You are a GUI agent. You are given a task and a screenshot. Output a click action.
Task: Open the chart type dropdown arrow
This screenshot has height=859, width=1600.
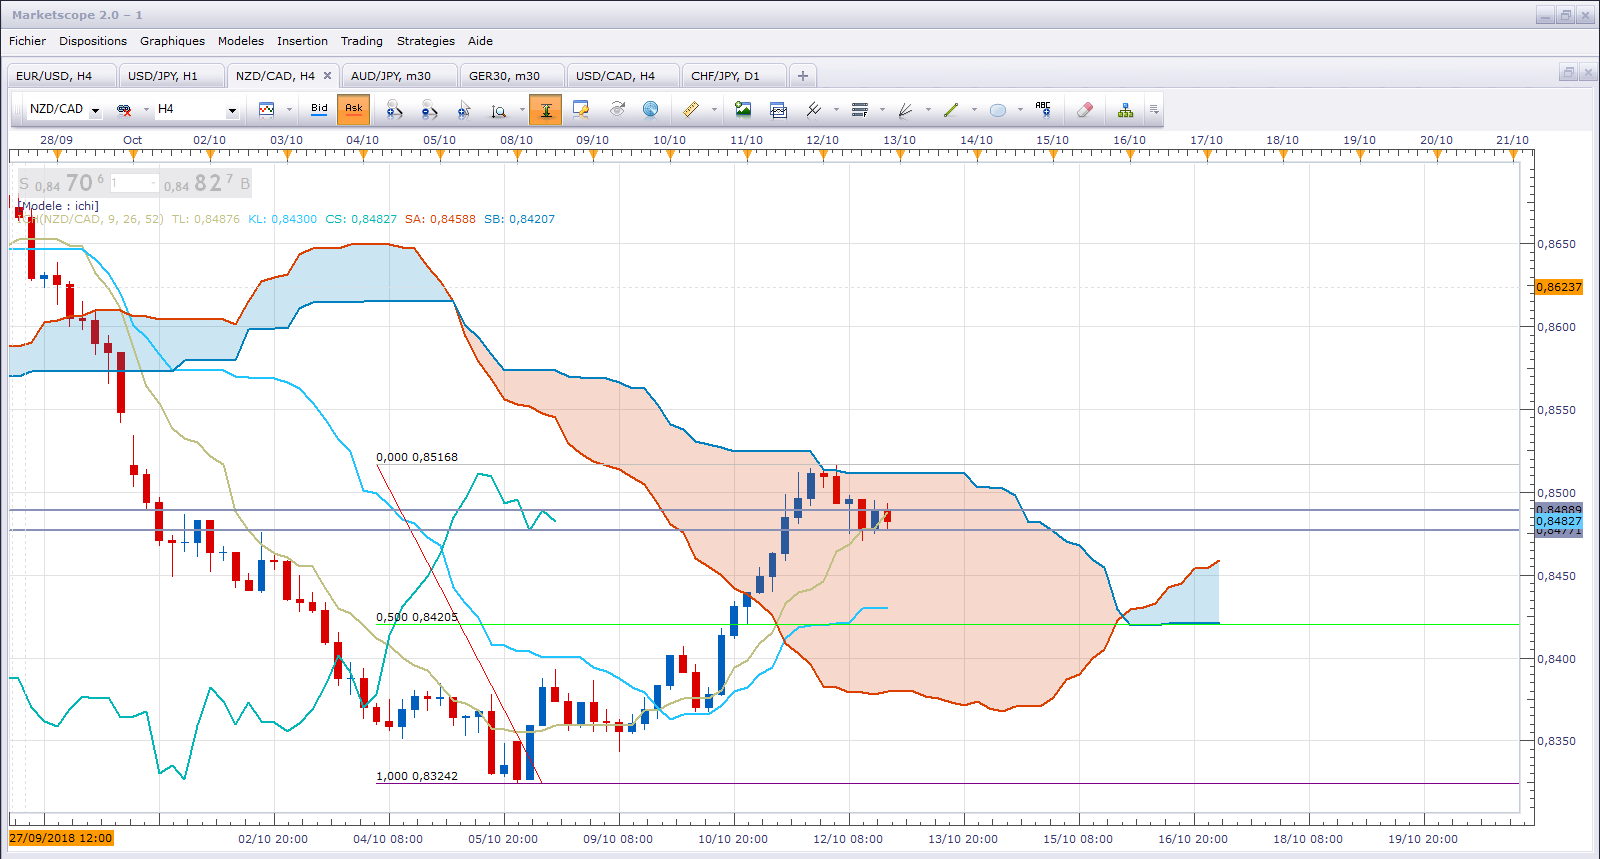point(289,110)
